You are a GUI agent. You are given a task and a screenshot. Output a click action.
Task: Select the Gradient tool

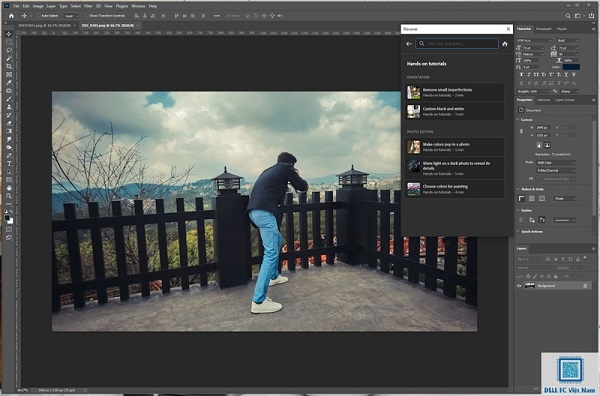click(9, 131)
